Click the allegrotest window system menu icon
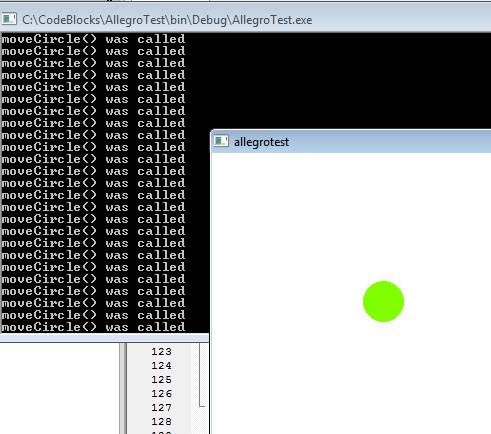491x434 pixels. (x=221, y=141)
